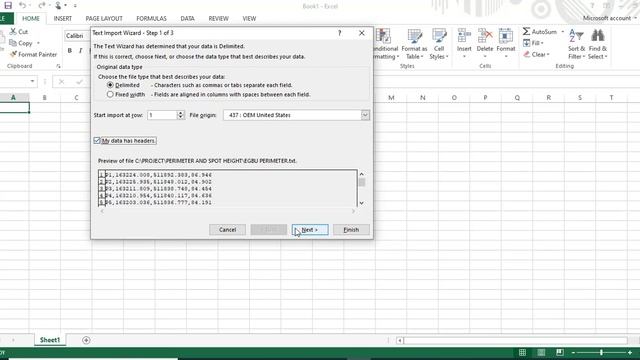The height and width of the screenshot is (360, 640).
Task: Open the HOME ribbon tab
Action: [31, 18]
